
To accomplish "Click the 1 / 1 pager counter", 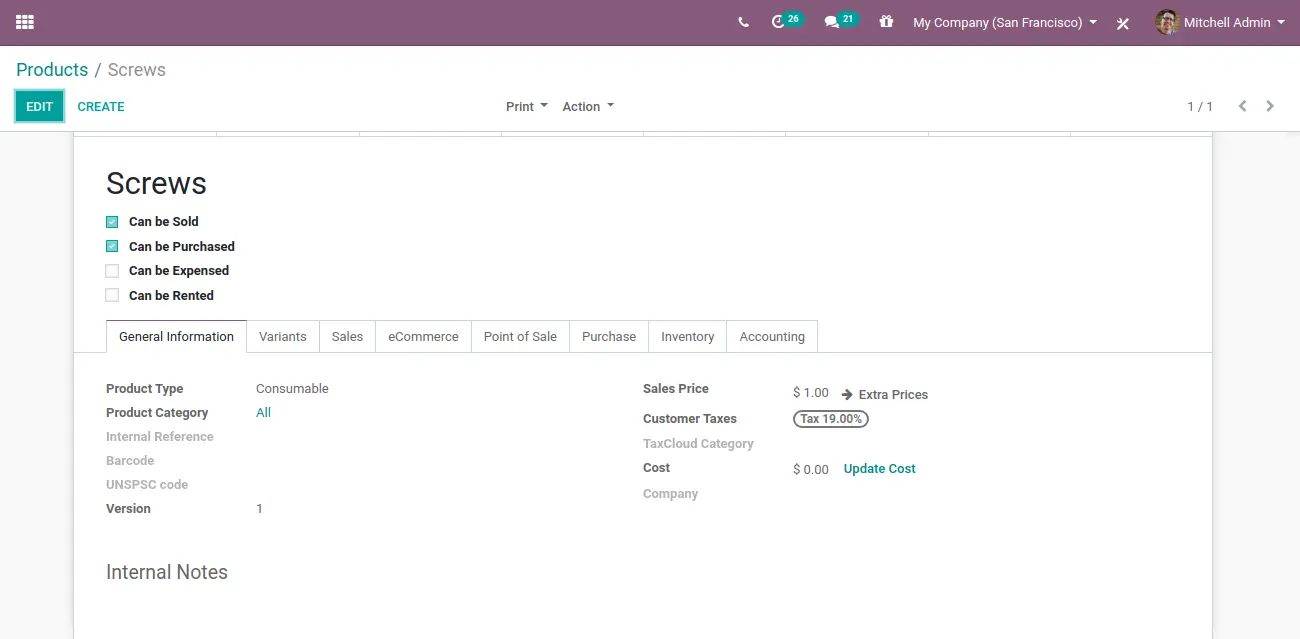I will [1200, 106].
